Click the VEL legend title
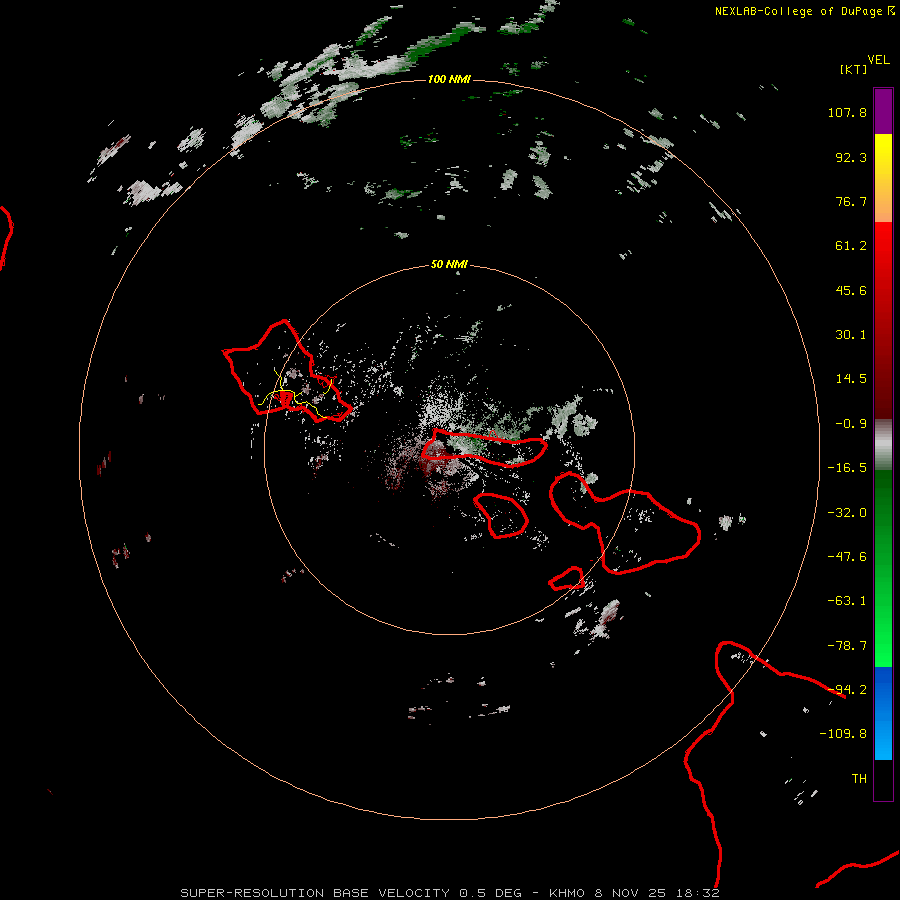 coord(878,60)
